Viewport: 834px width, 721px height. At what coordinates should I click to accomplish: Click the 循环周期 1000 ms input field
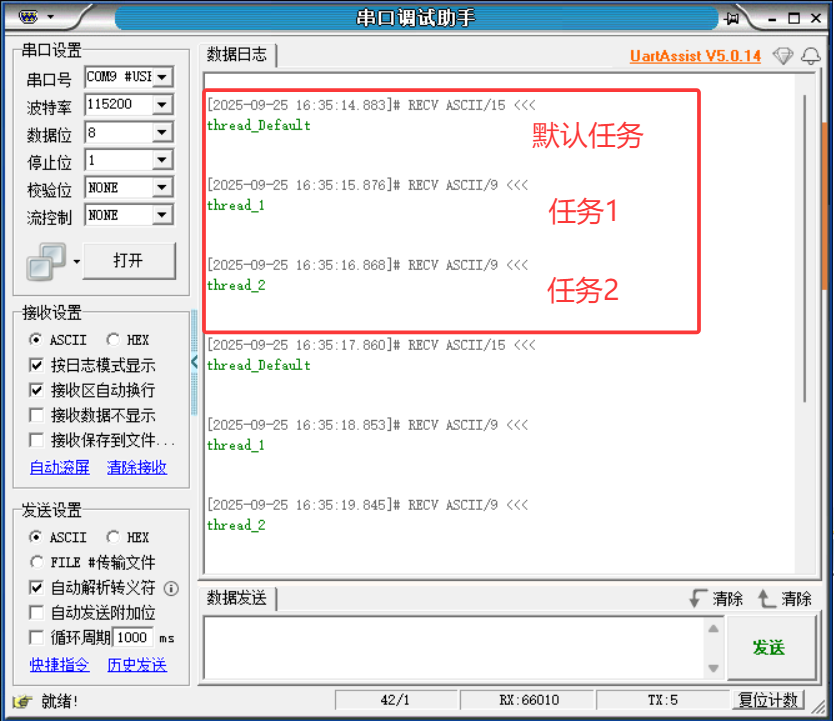(133, 638)
